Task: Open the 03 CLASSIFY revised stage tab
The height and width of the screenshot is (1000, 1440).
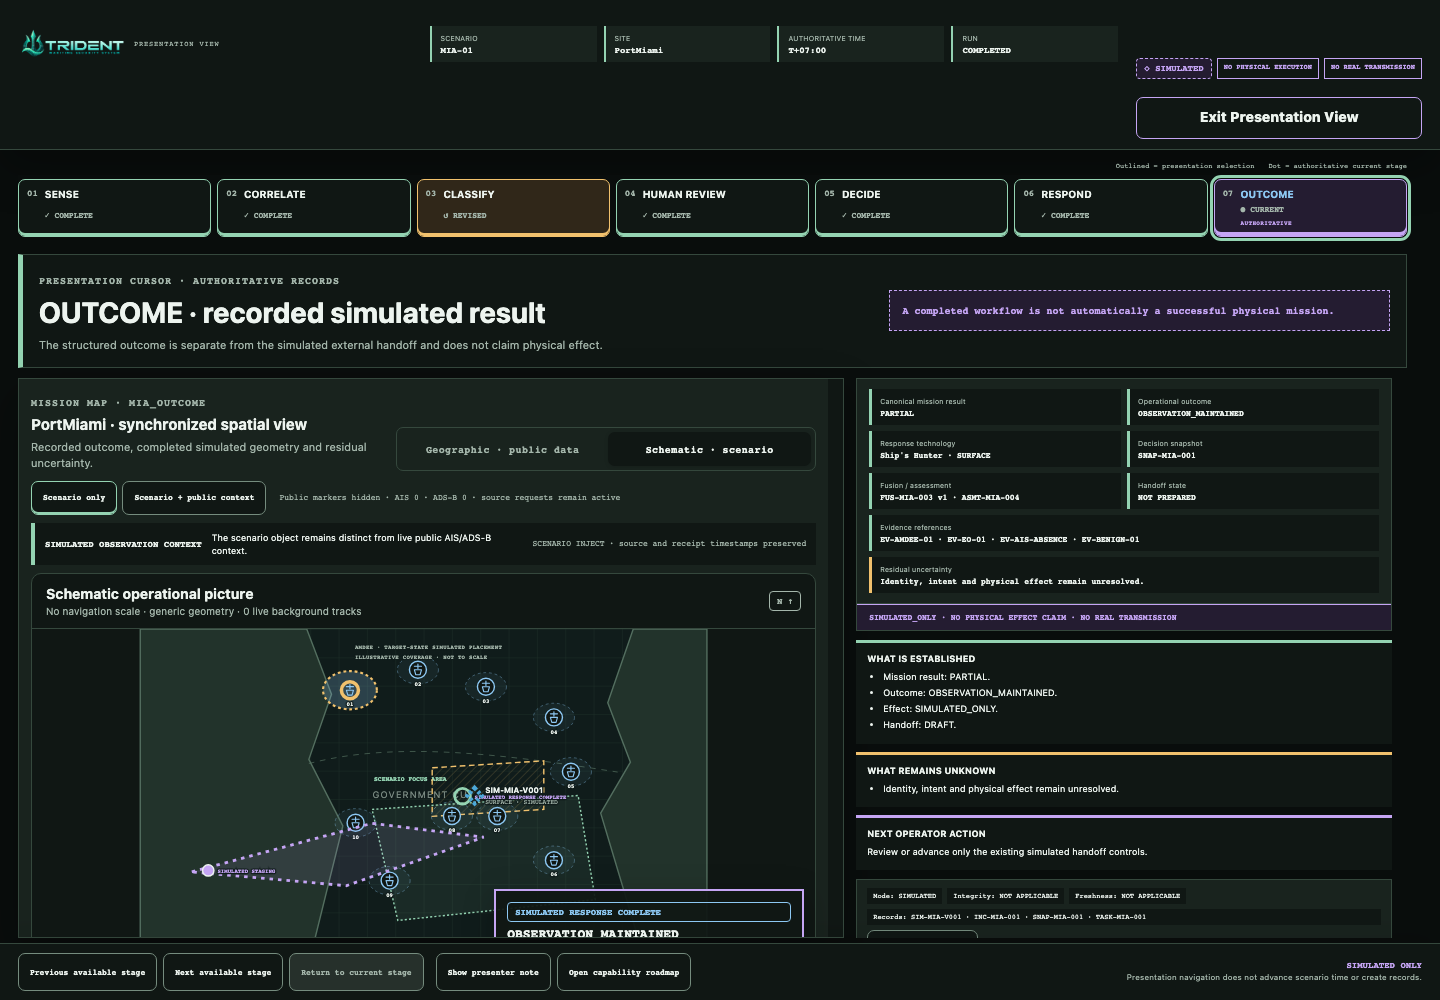Action: tap(513, 206)
